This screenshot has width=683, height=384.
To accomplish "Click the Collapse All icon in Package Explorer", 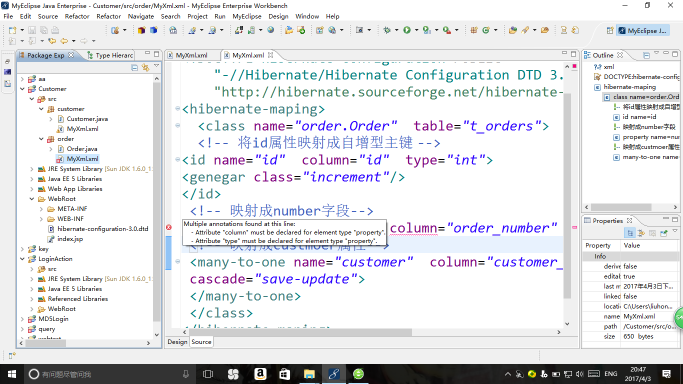I will (x=135, y=67).
